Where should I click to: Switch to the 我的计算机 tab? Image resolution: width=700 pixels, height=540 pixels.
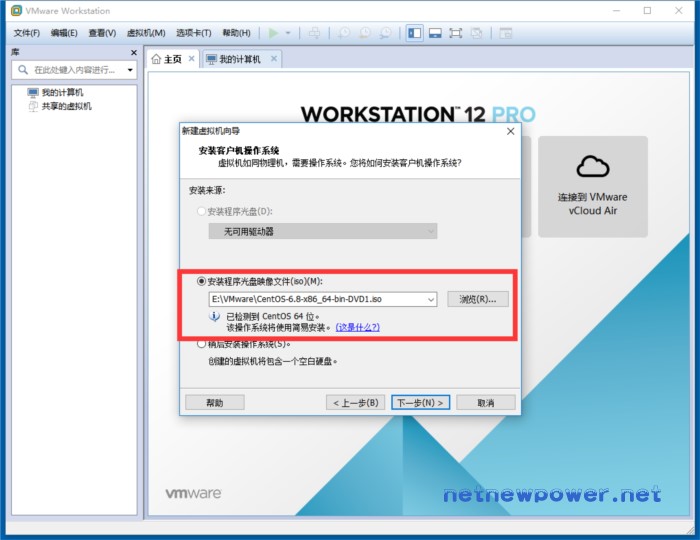click(x=240, y=59)
